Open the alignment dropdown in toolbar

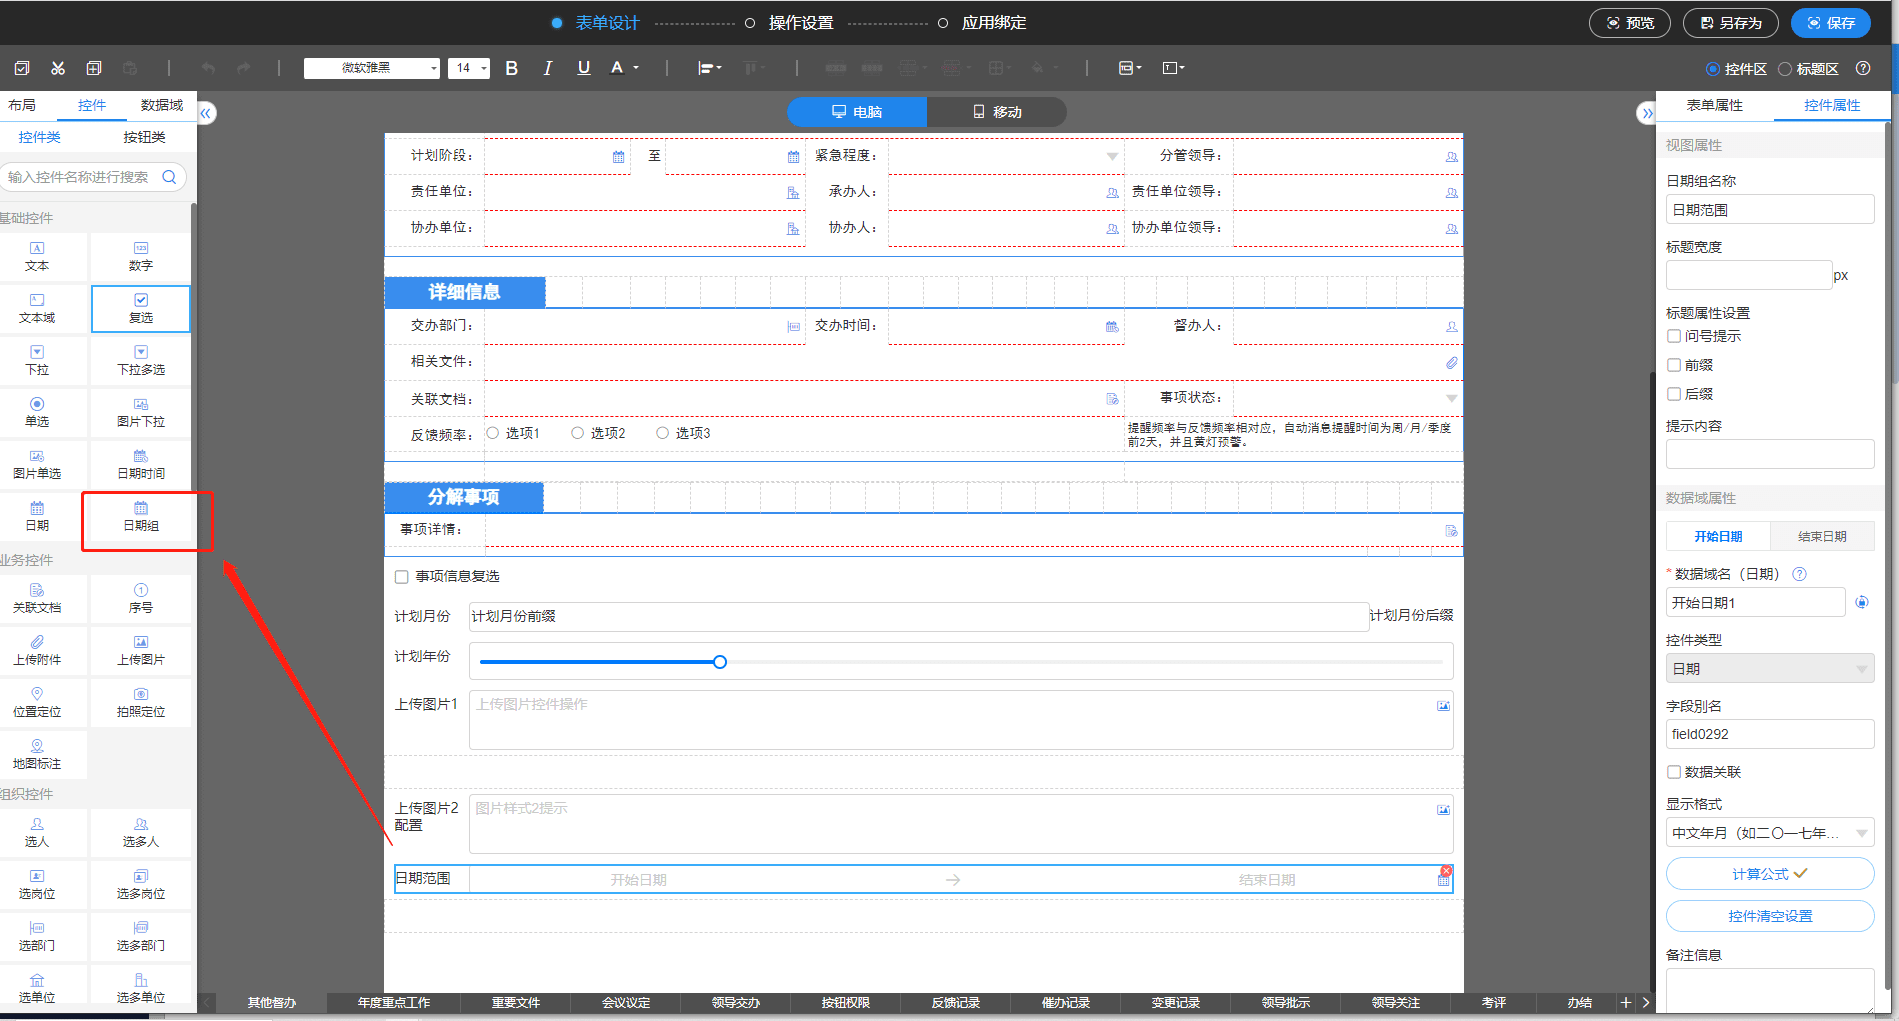pos(709,68)
